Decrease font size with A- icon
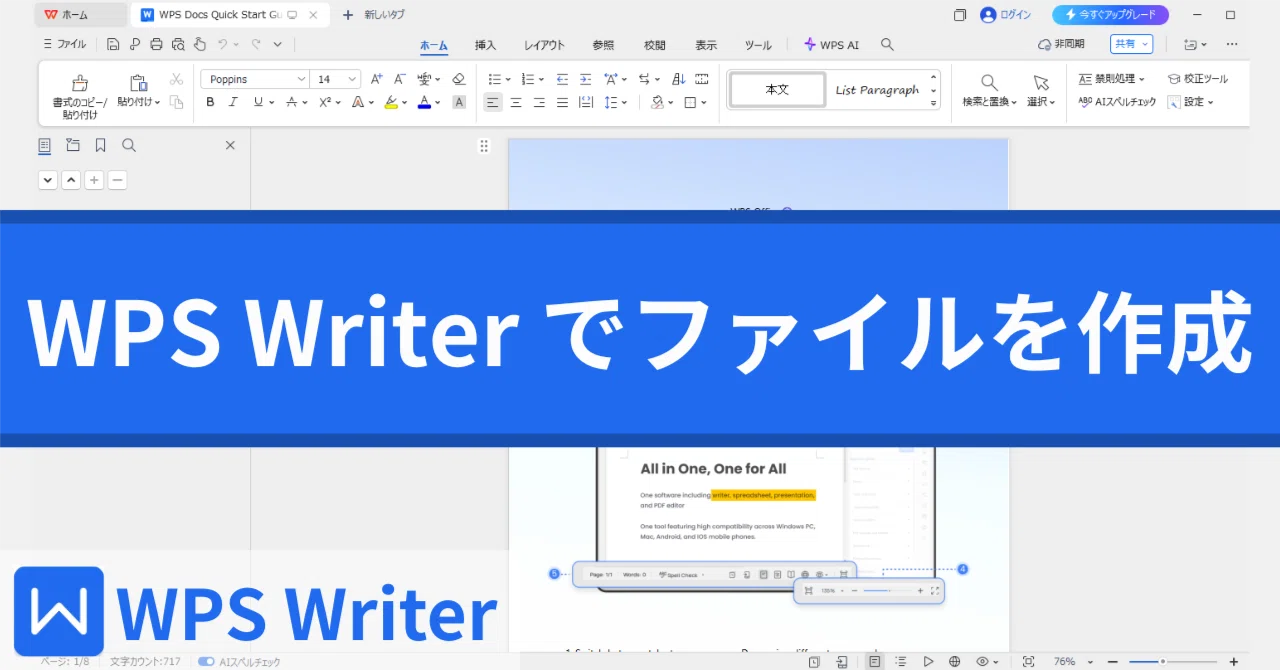Image resolution: width=1280 pixels, height=670 pixels. [x=399, y=79]
